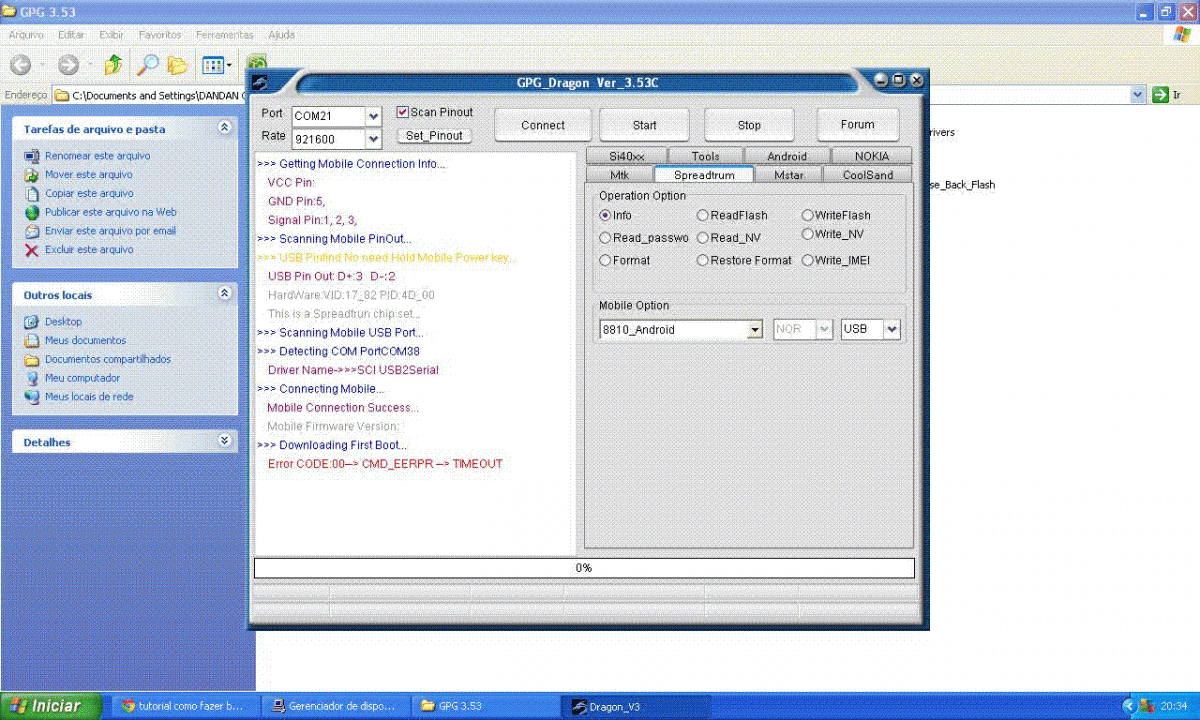Click the 0% progress bar
This screenshot has height=720, width=1200.
click(584, 568)
